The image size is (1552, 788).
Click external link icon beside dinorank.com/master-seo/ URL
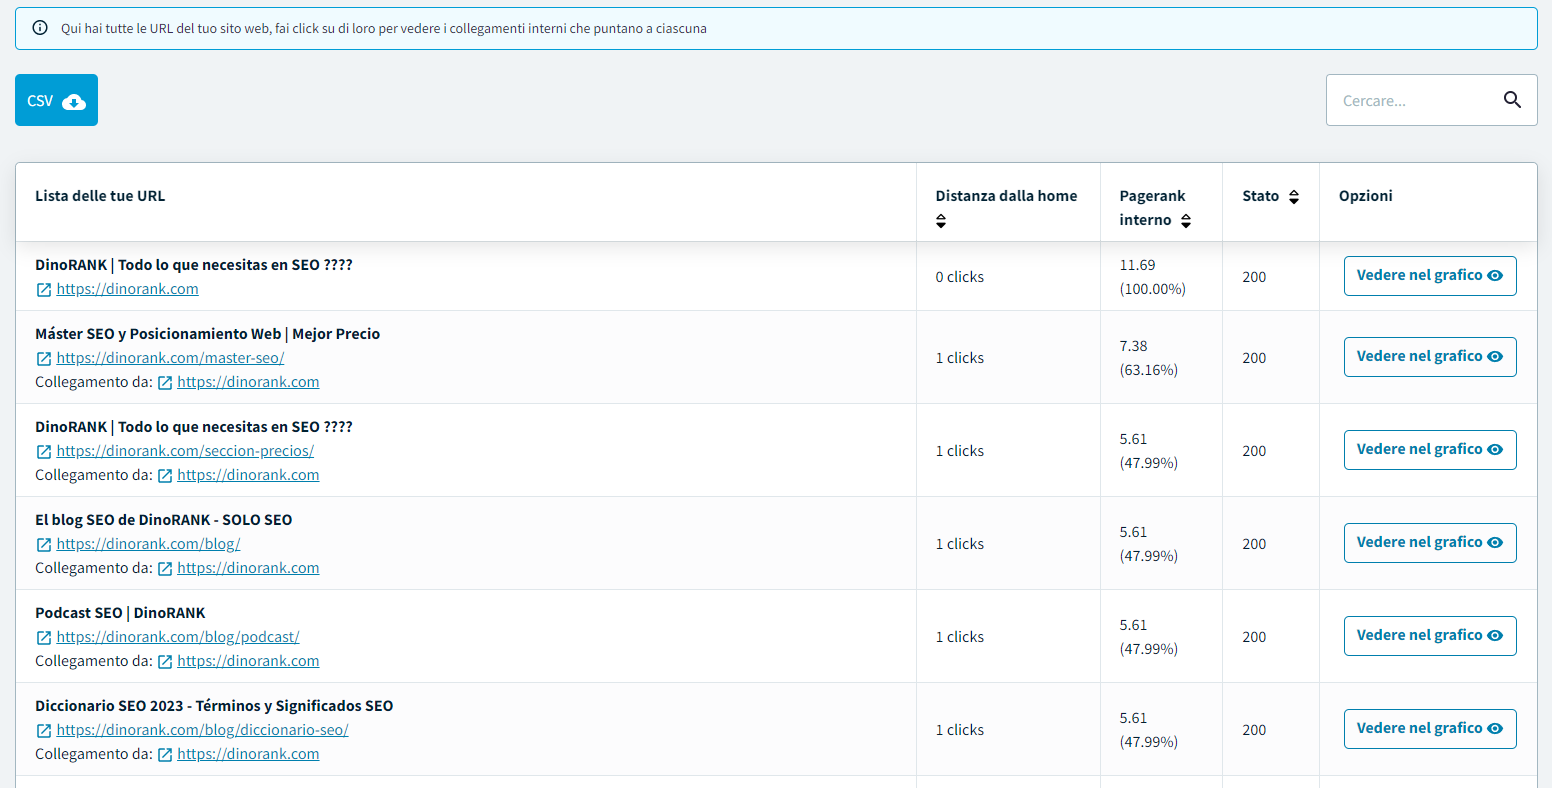(44, 358)
